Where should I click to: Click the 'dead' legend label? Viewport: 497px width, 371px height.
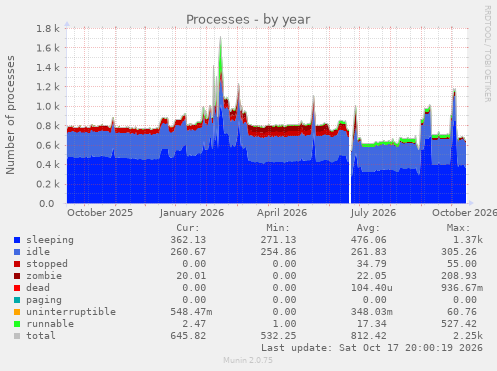38,288
